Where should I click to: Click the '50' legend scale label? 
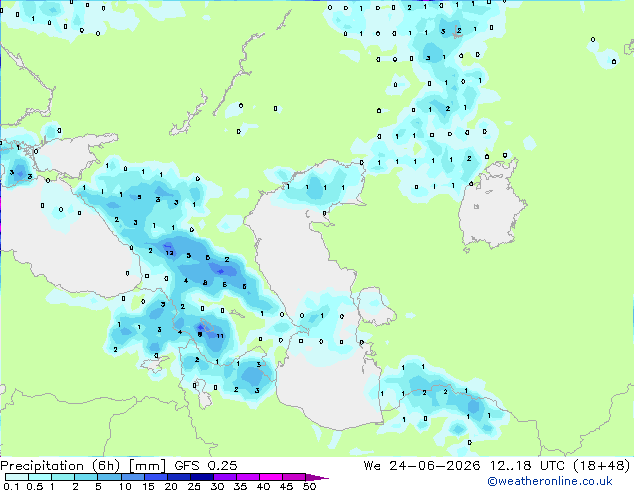pos(310,486)
